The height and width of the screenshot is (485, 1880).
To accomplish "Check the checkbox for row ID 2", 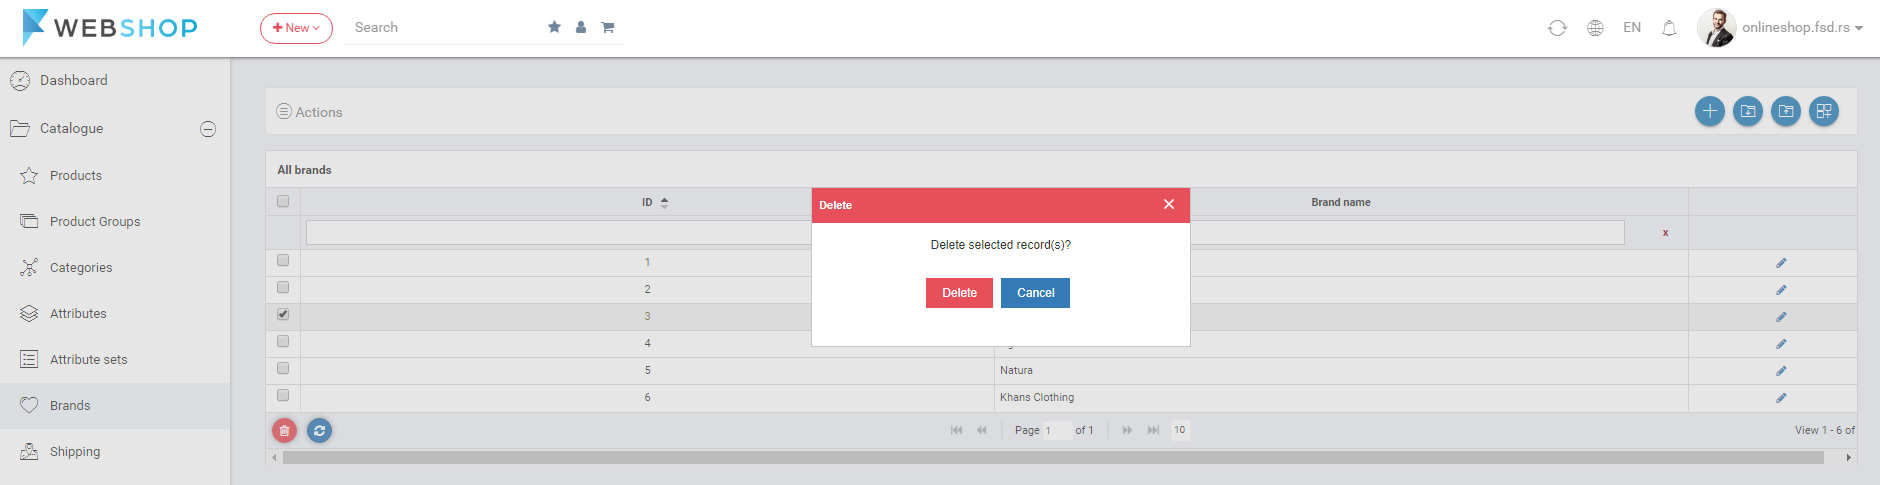I will click(x=283, y=287).
